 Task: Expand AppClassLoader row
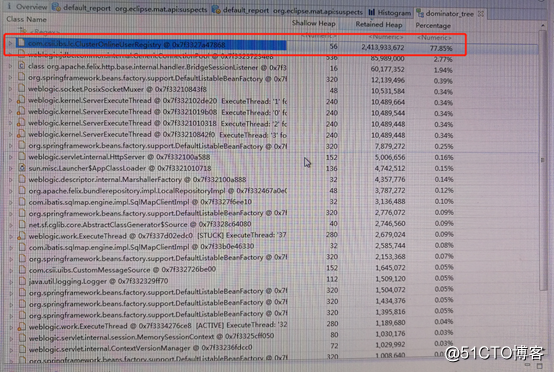(x=11, y=168)
